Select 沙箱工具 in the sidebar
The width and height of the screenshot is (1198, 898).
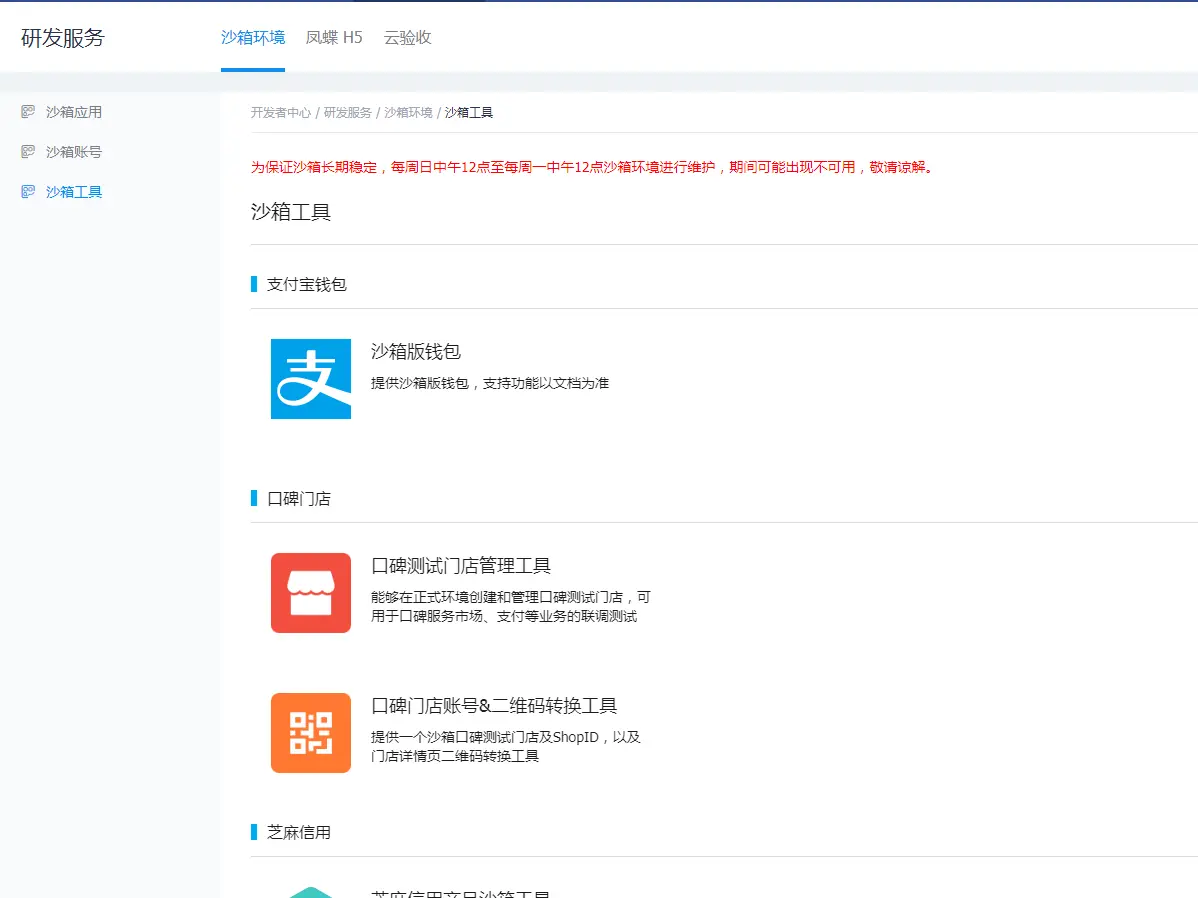click(73, 191)
